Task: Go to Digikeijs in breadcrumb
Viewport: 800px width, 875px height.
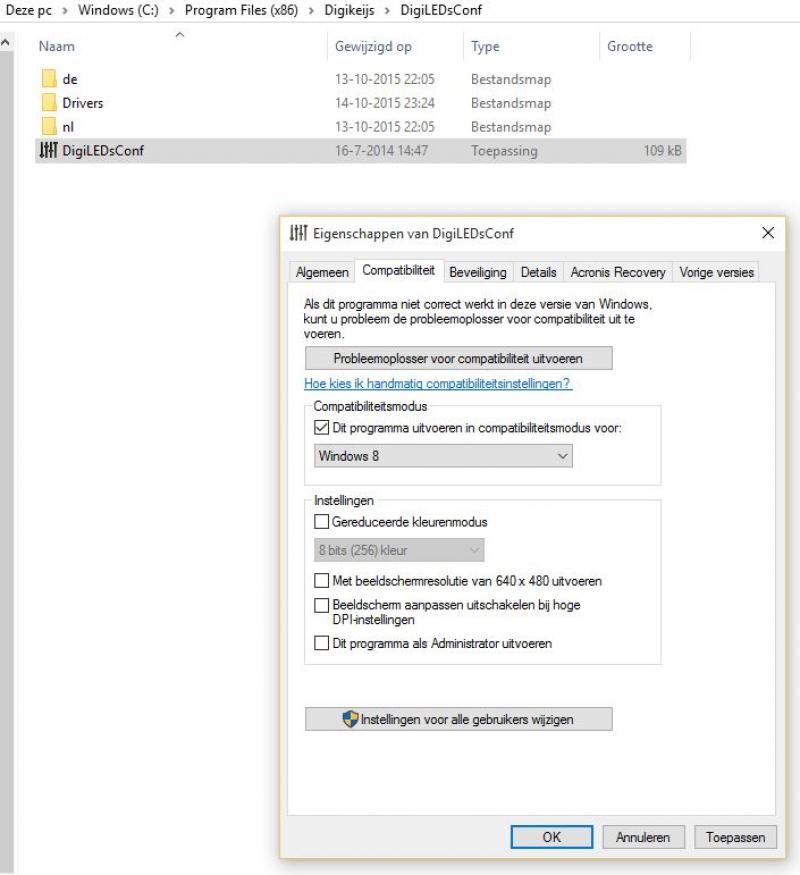Action: pyautogui.click(x=349, y=10)
